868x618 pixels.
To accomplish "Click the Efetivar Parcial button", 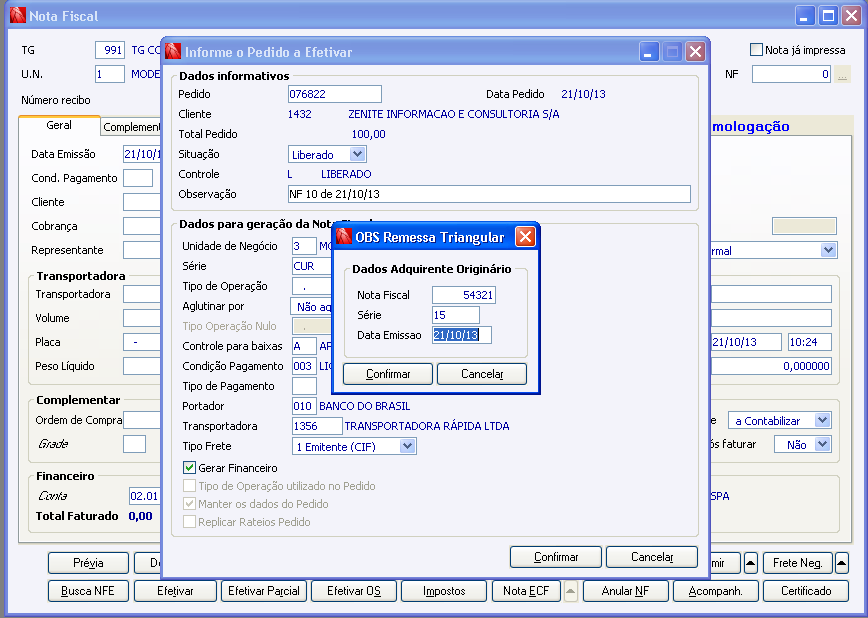I will coord(264,591).
